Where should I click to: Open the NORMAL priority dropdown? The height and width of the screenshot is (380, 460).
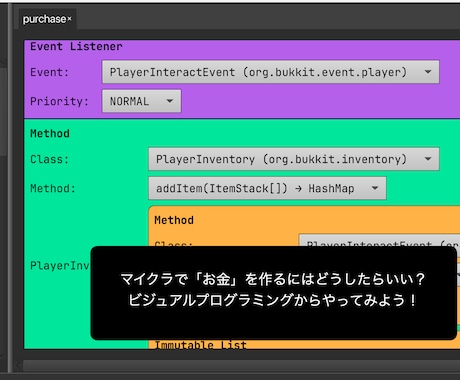coord(142,101)
